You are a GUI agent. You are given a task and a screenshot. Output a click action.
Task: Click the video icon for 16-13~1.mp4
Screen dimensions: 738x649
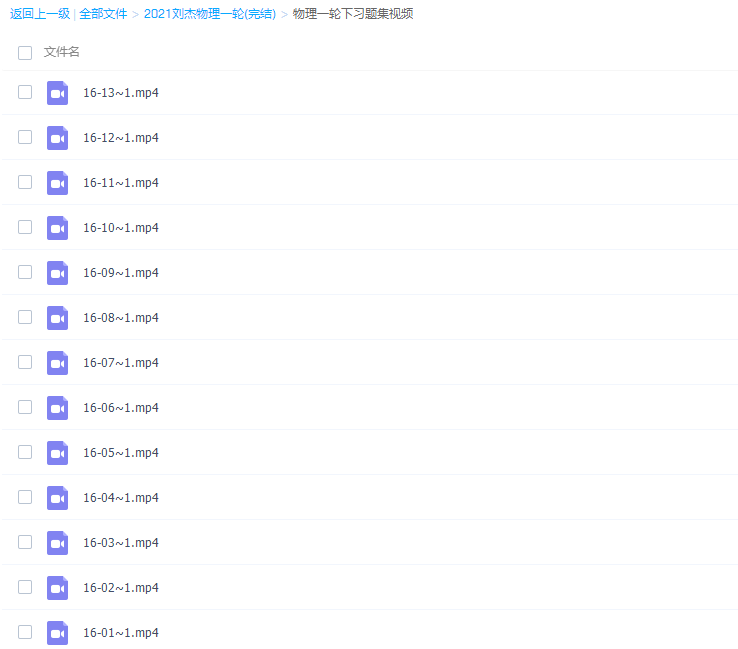57,93
